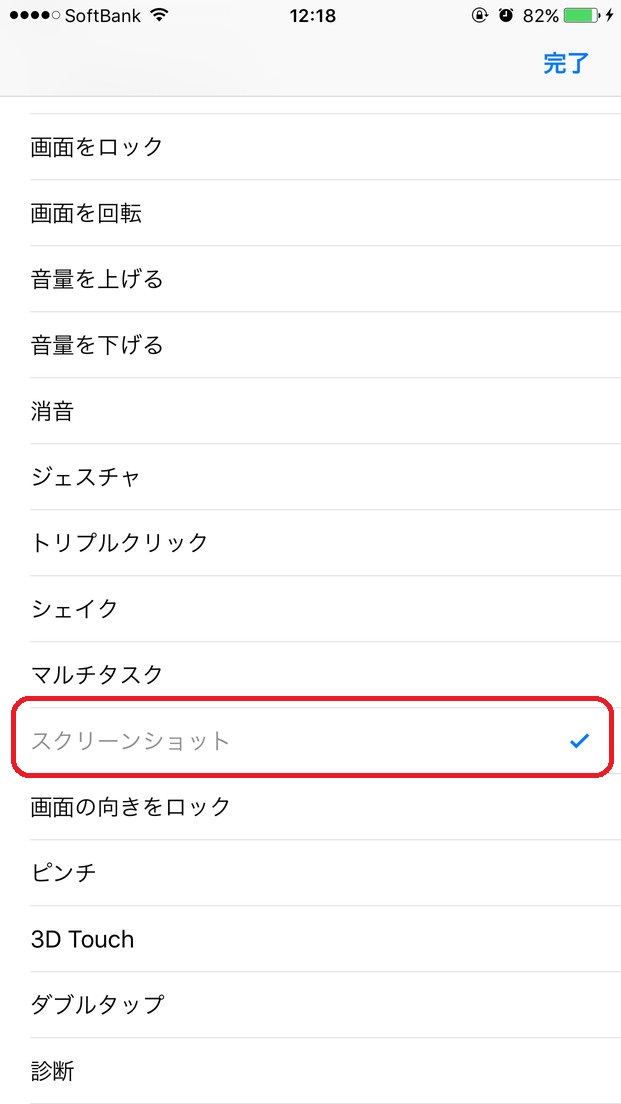Choose 音量を下げる from the list
Image resolution: width=621 pixels, height=1104 pixels.
tap(310, 345)
